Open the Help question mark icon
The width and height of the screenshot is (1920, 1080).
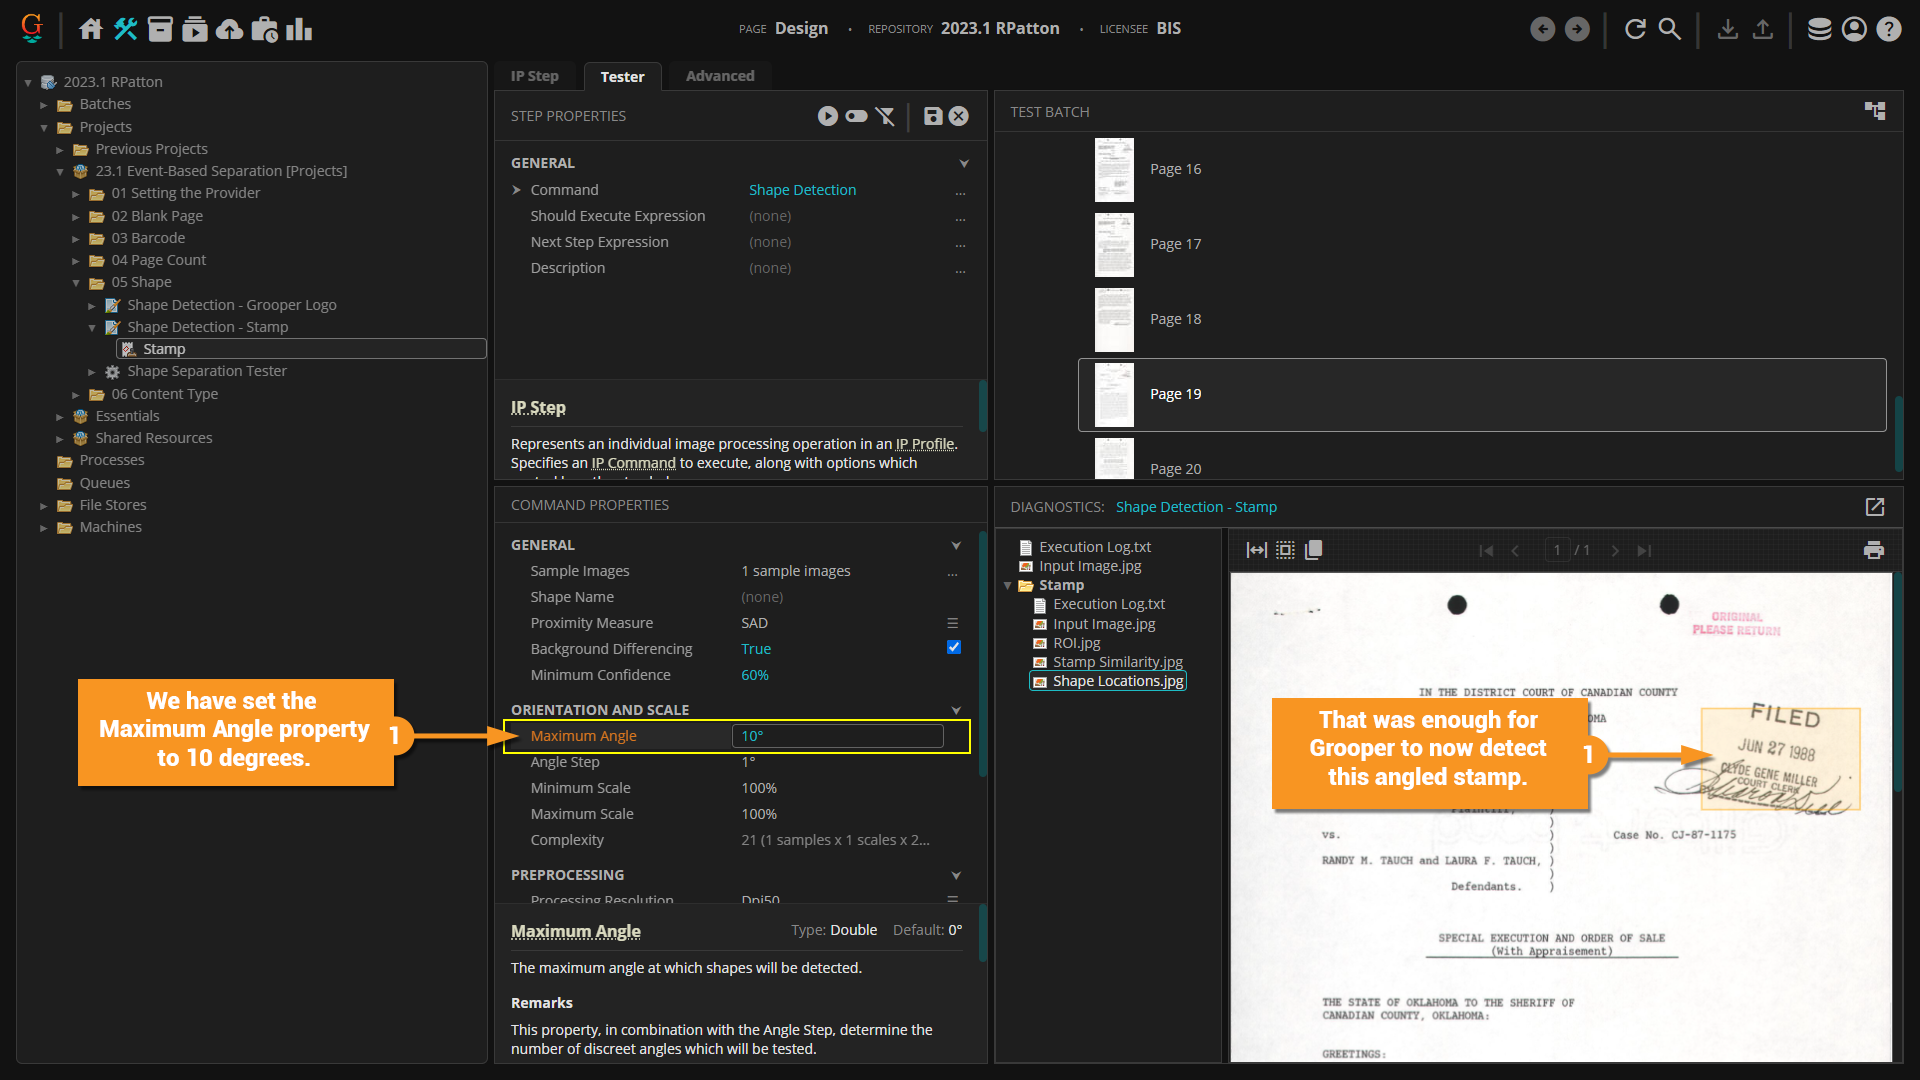(1888, 29)
